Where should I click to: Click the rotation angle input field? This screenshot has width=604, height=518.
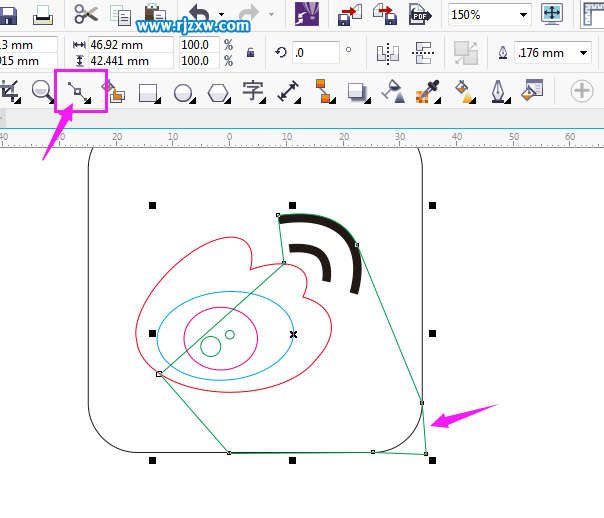click(x=315, y=52)
